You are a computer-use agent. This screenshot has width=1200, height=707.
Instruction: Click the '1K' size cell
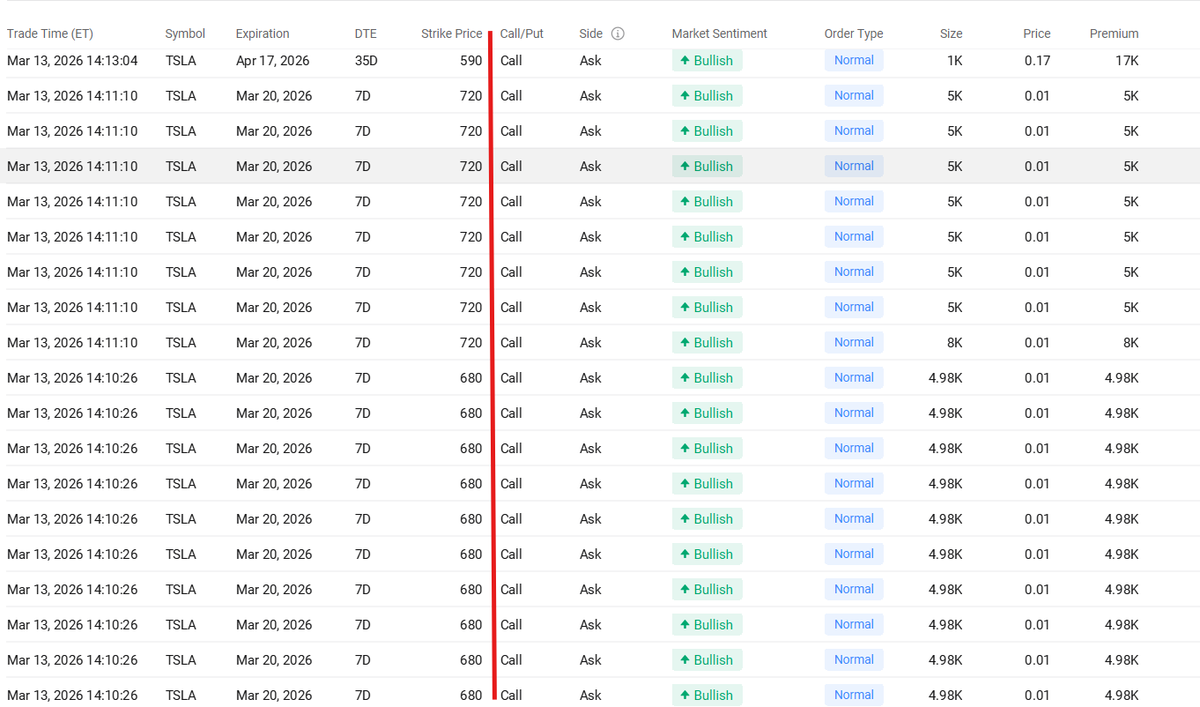(x=955, y=60)
